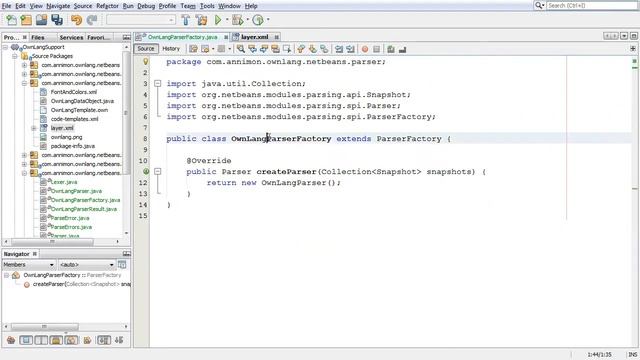The image size is (640, 360).
Task: Open the Debug Project dropdown arrow
Action: [x=247, y=20]
